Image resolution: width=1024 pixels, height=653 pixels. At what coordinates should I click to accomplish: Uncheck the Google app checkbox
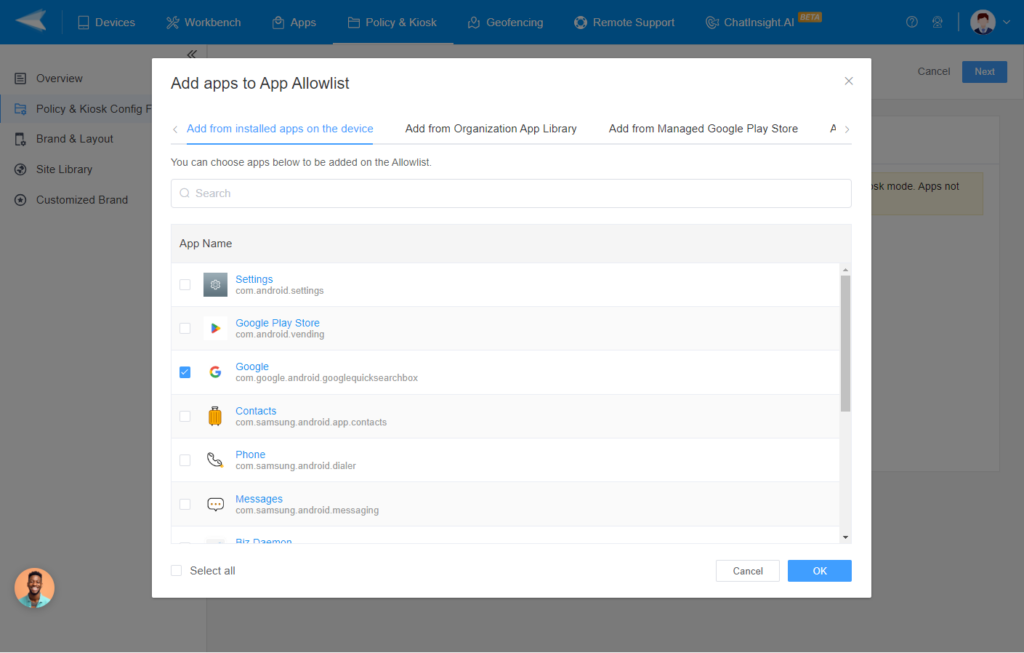click(x=185, y=372)
